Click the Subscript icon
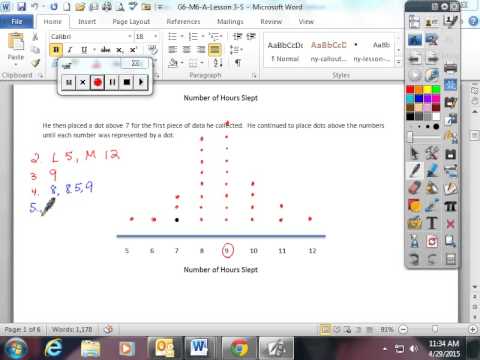480x360 pixels. click(x=119, y=50)
